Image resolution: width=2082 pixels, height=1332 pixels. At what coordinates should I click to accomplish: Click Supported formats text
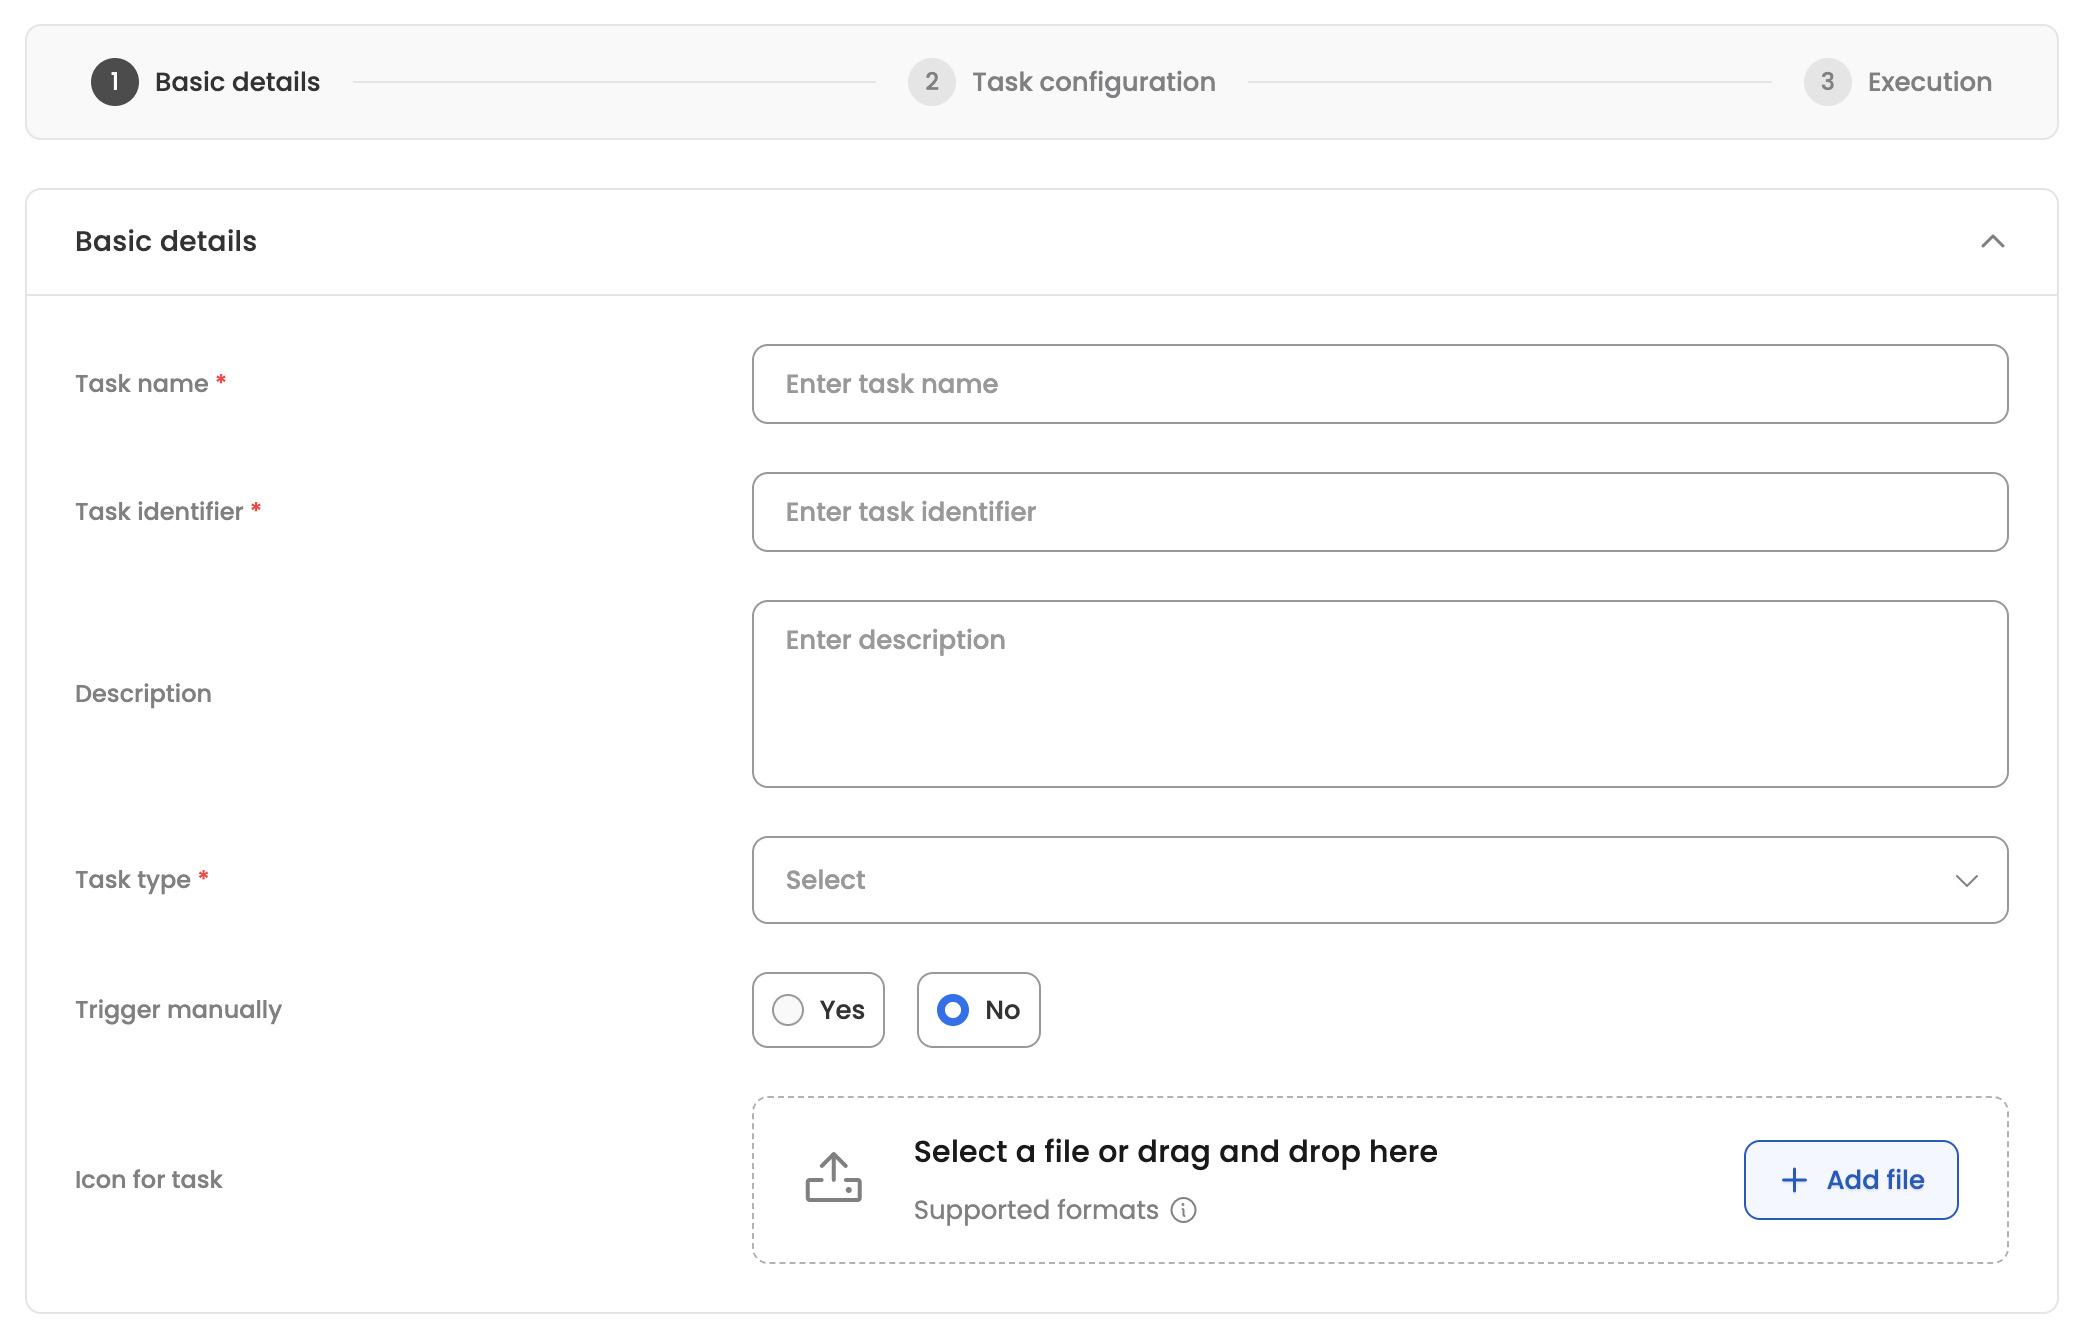click(x=1035, y=1210)
